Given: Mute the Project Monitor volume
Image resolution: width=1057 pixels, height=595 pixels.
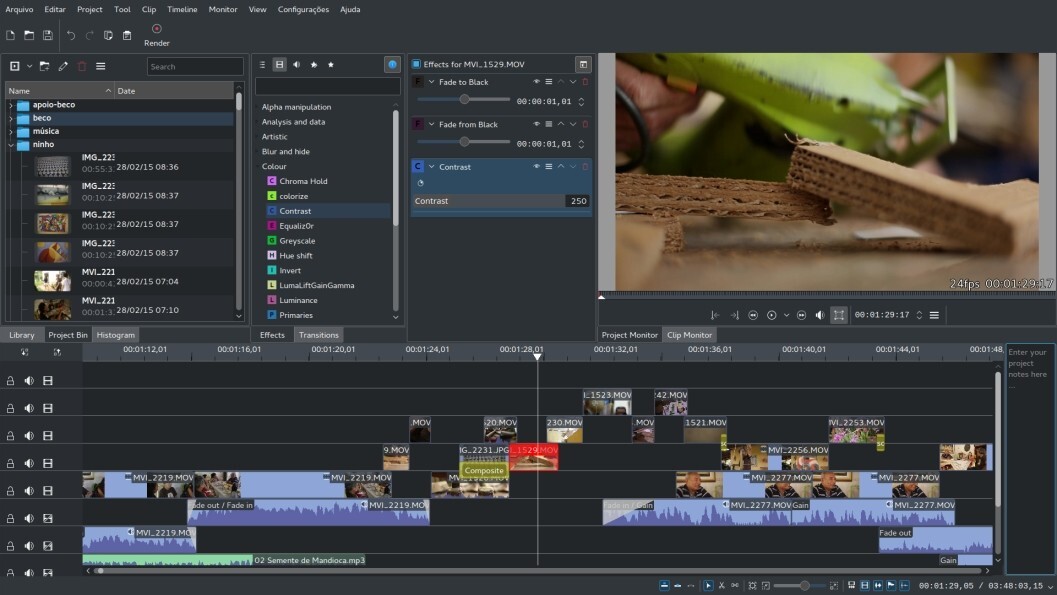Looking at the screenshot, I should (x=820, y=314).
